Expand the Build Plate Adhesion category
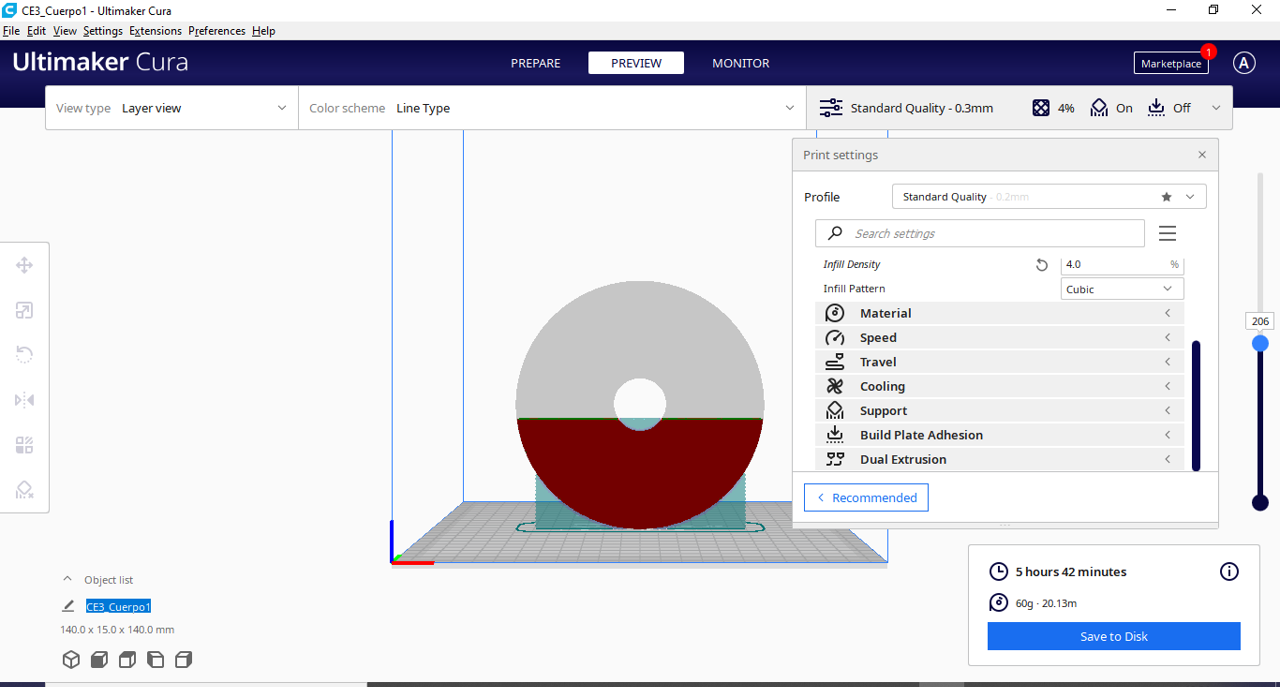 [999, 435]
